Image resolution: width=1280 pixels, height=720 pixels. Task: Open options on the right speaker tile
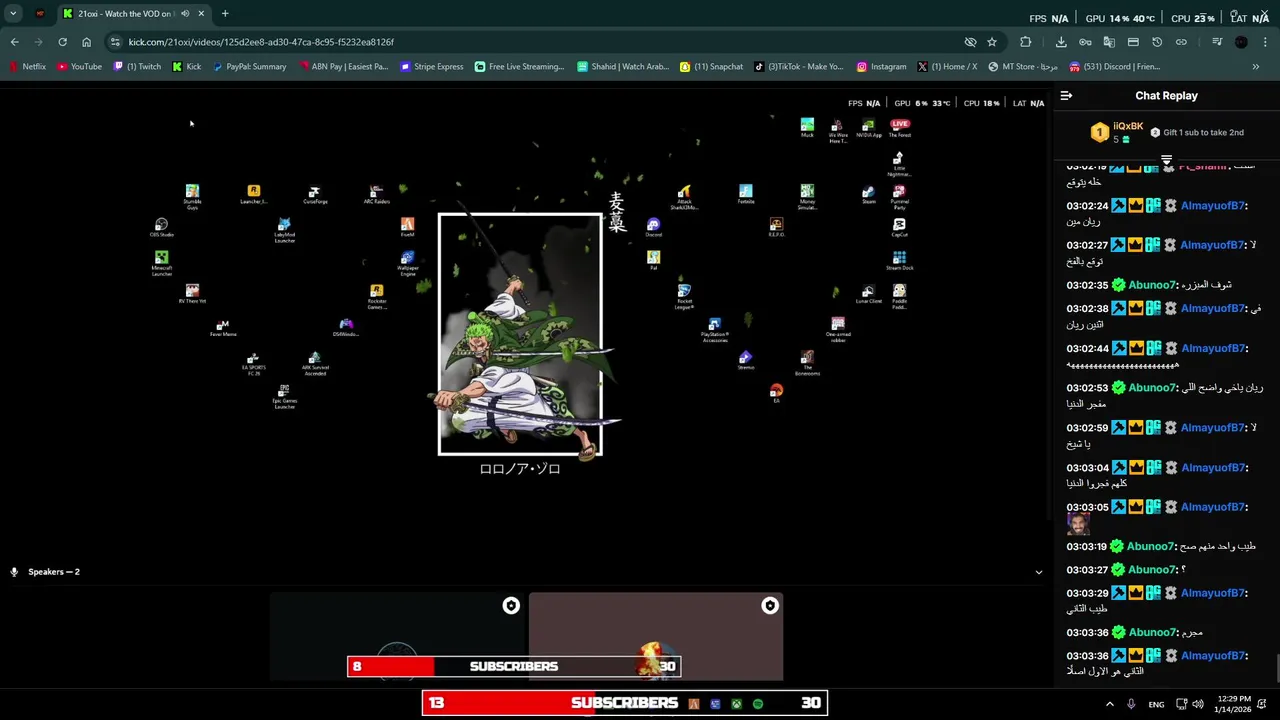click(770, 606)
